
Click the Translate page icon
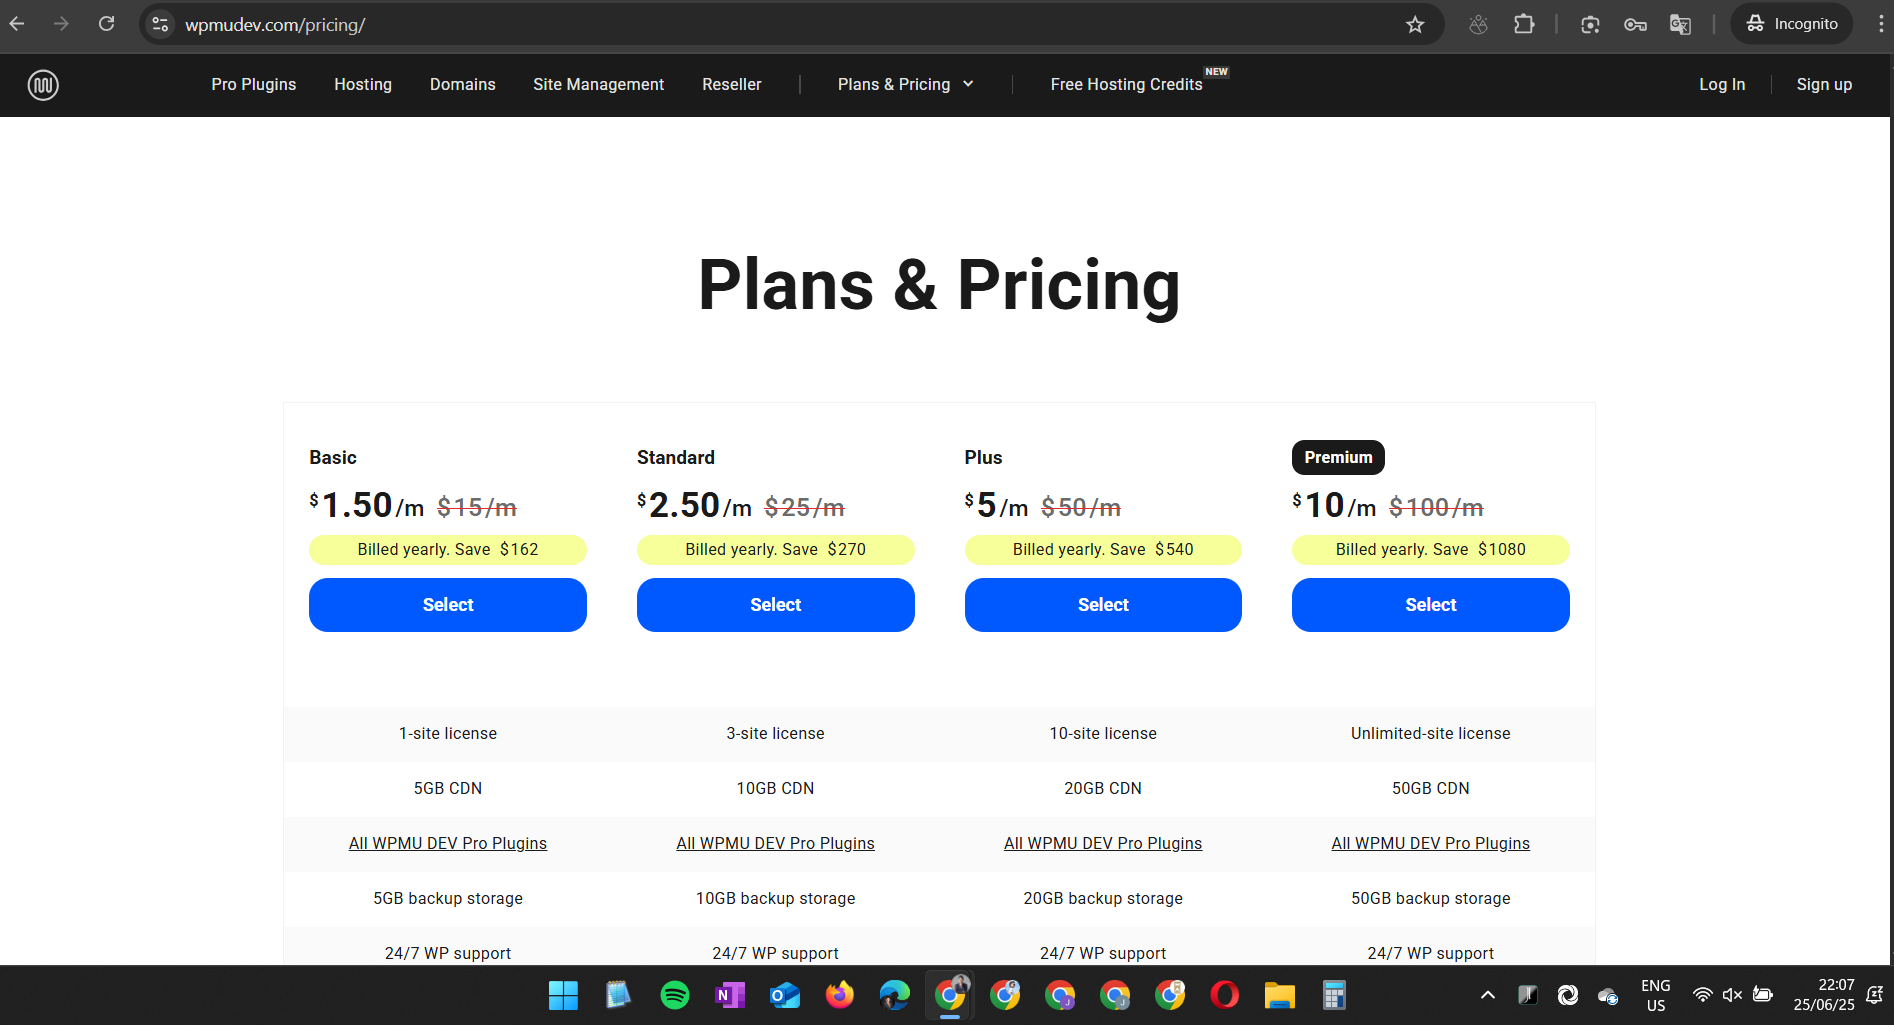point(1680,24)
